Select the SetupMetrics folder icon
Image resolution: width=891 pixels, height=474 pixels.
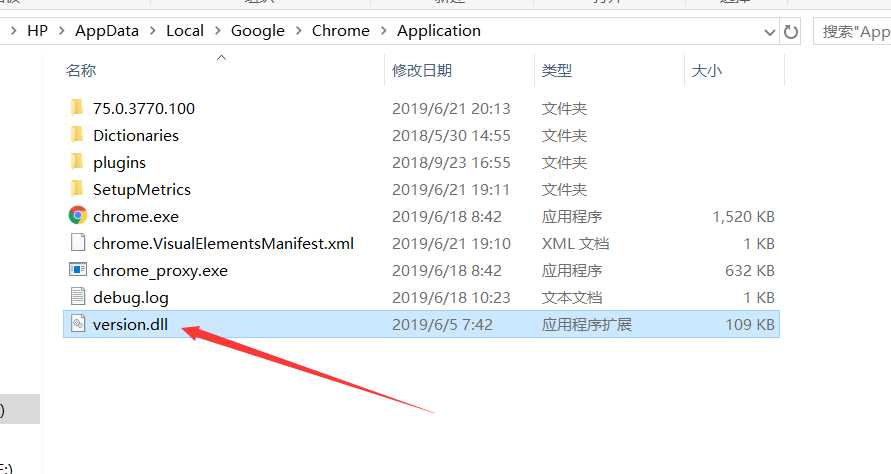pyautogui.click(x=77, y=189)
